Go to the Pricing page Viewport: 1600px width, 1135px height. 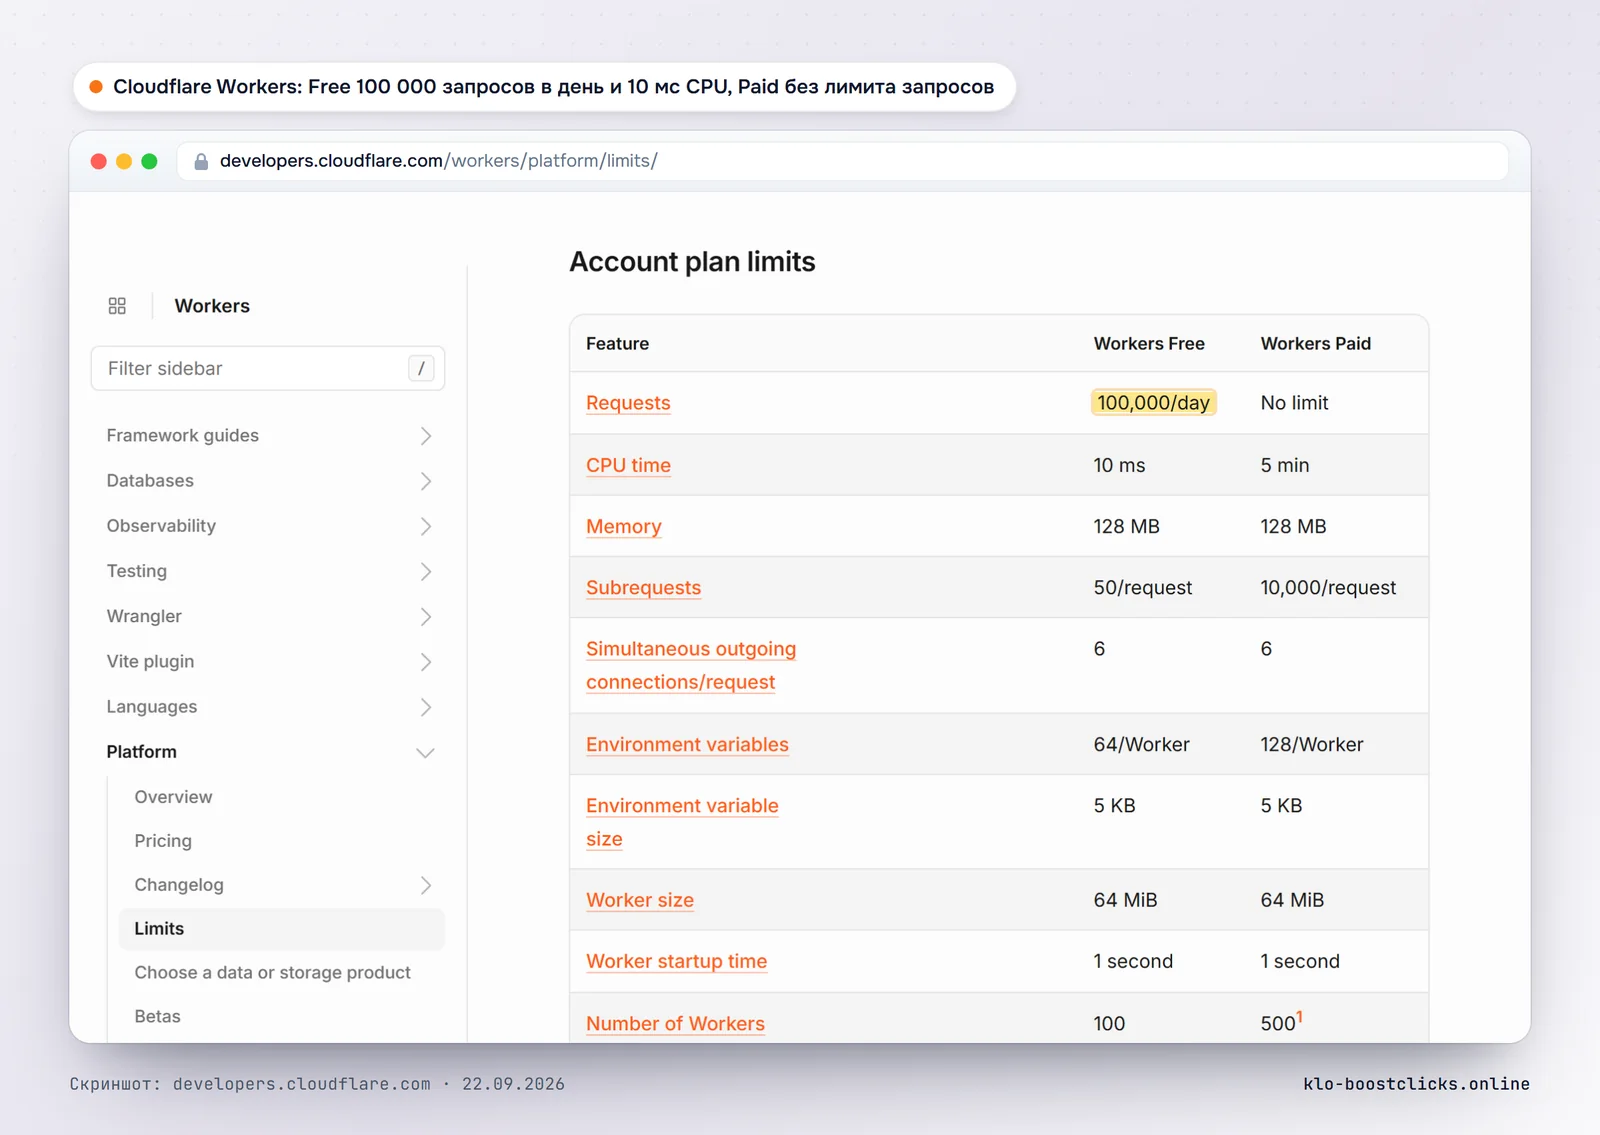[163, 841]
